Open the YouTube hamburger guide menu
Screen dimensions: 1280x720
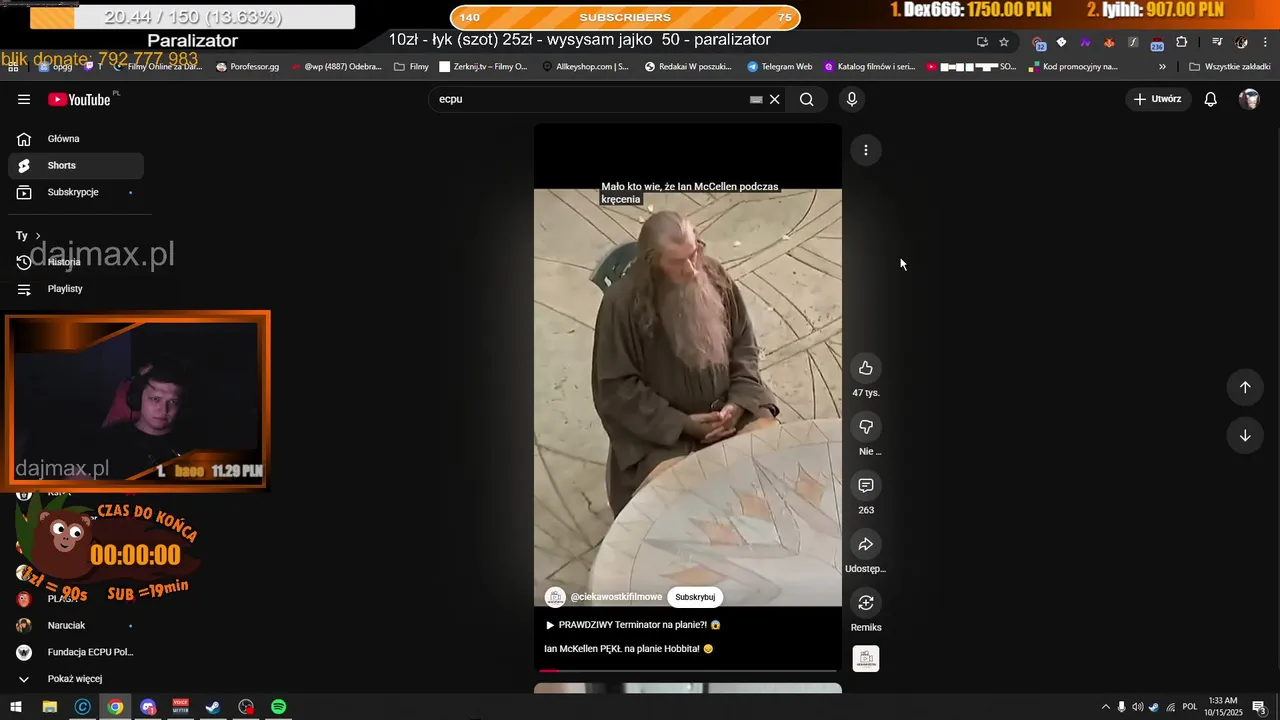(x=24, y=99)
